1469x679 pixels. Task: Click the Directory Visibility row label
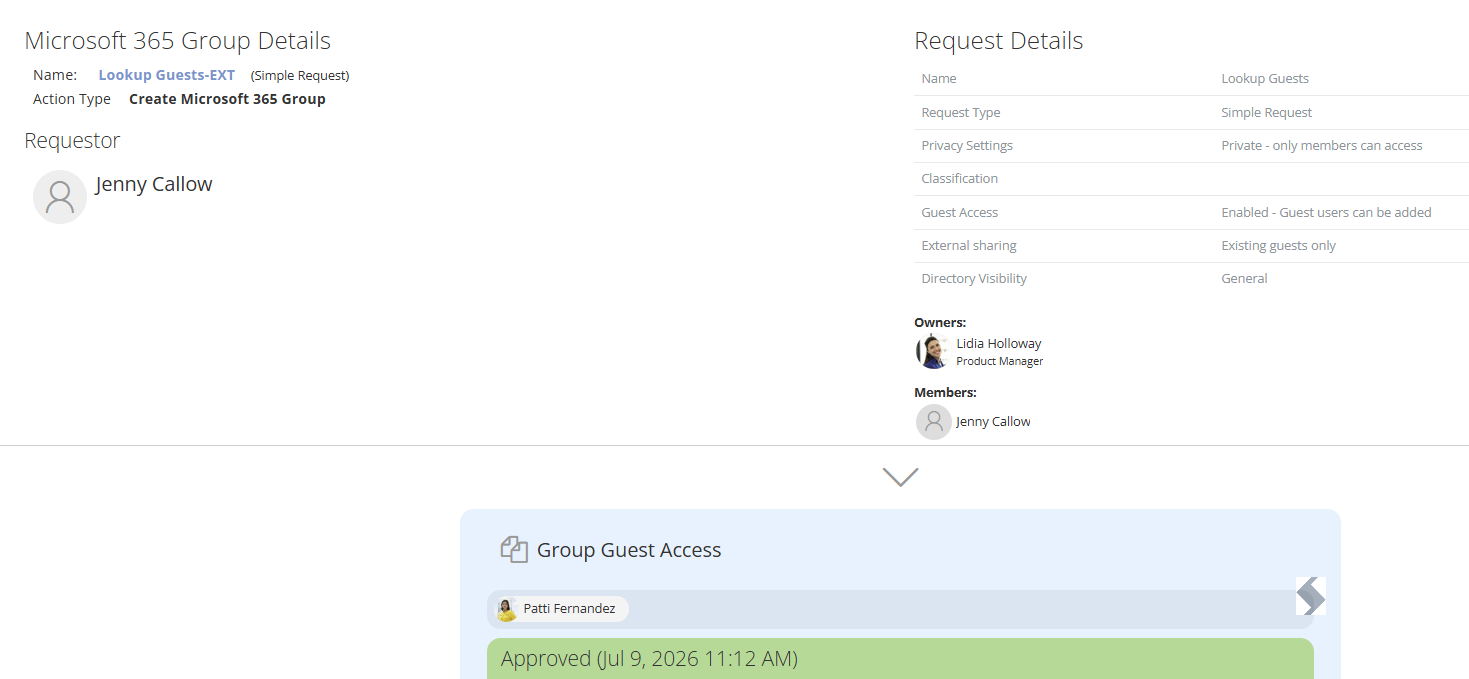coord(974,278)
